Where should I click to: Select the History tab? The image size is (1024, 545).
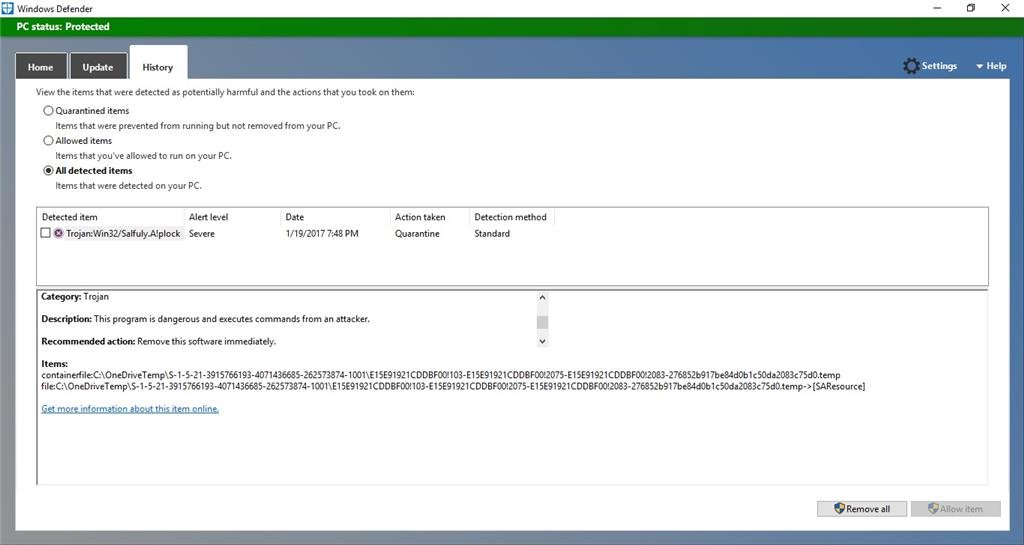[158, 67]
